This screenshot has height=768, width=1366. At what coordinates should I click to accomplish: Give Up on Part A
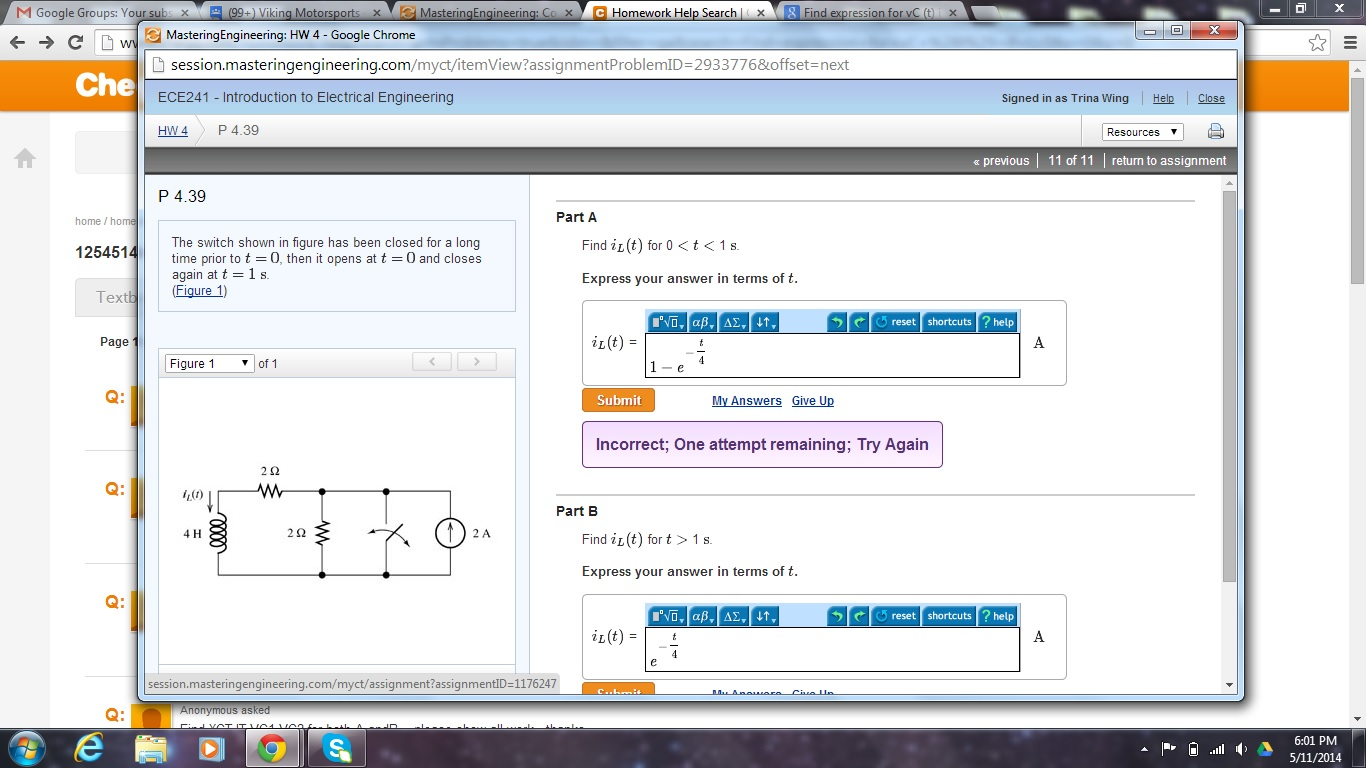(813, 401)
